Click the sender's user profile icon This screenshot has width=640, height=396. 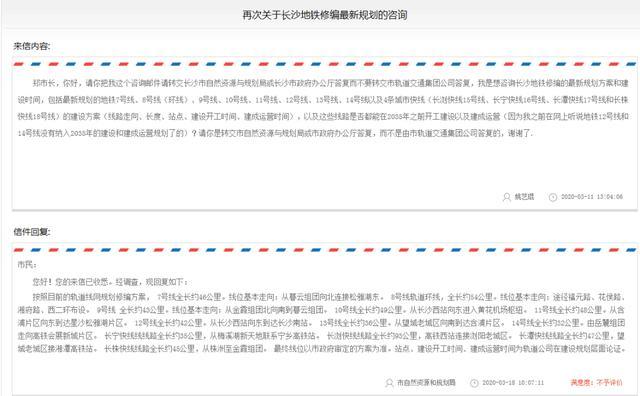click(507, 197)
